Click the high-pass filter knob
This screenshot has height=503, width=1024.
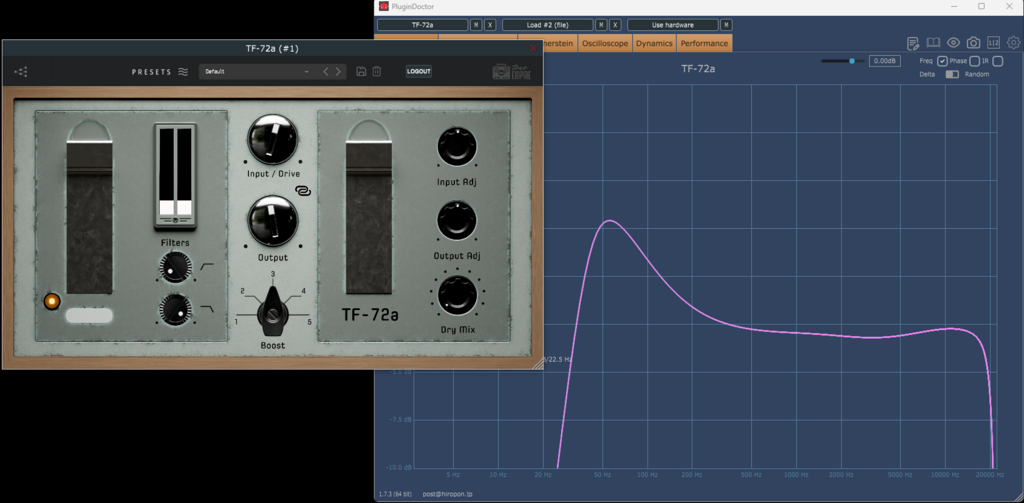(x=176, y=268)
